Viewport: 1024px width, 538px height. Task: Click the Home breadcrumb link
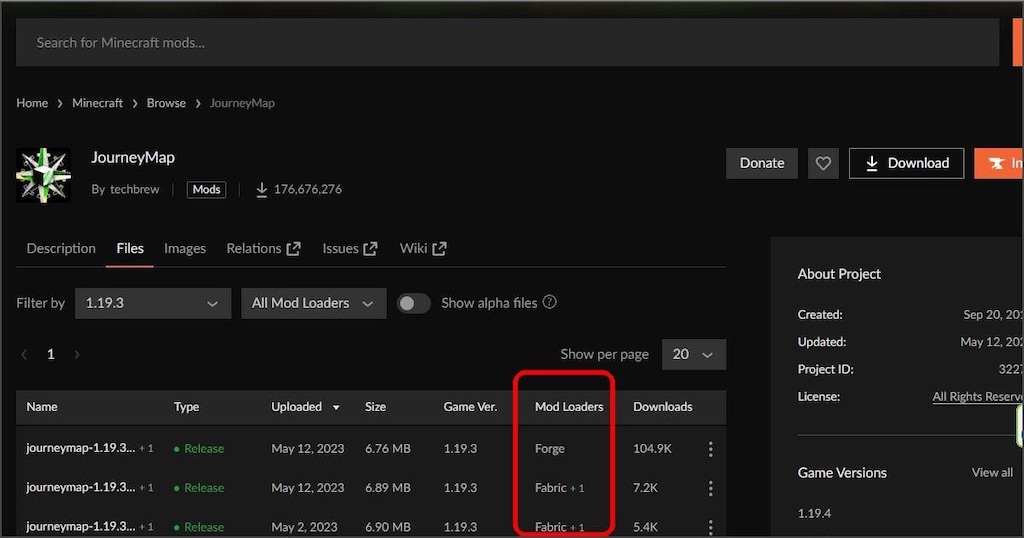32,103
